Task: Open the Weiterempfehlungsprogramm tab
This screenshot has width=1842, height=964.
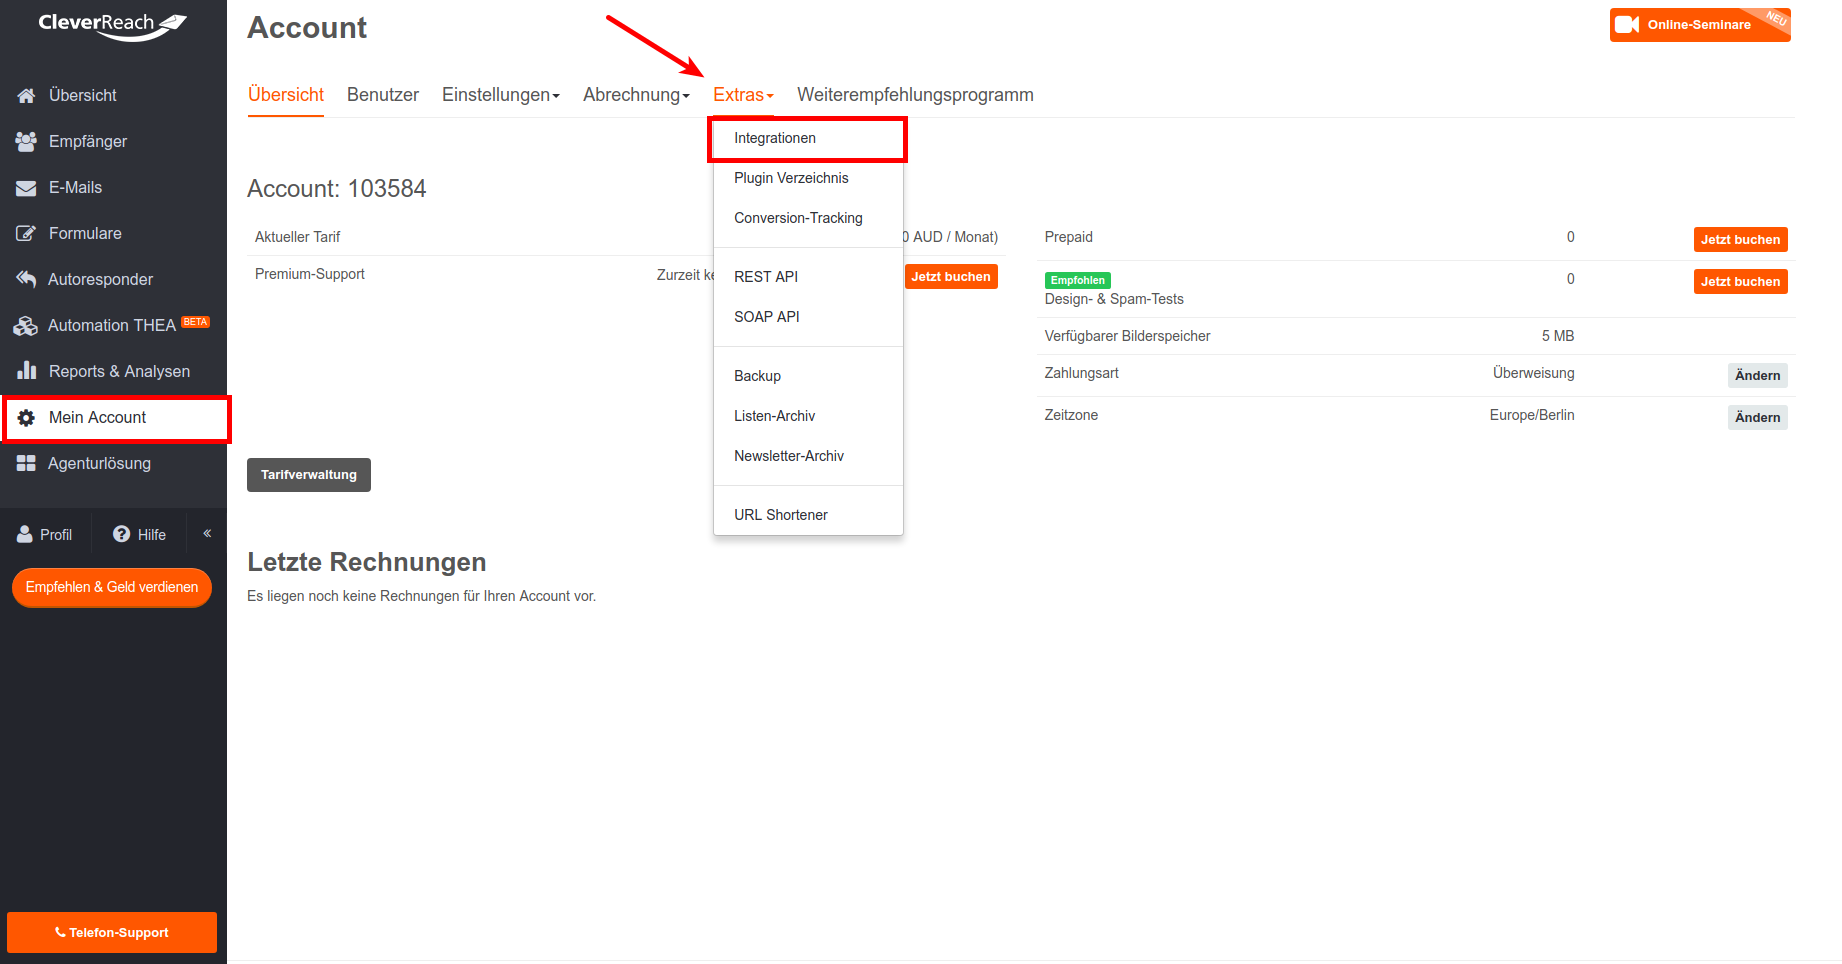Action: tap(915, 95)
